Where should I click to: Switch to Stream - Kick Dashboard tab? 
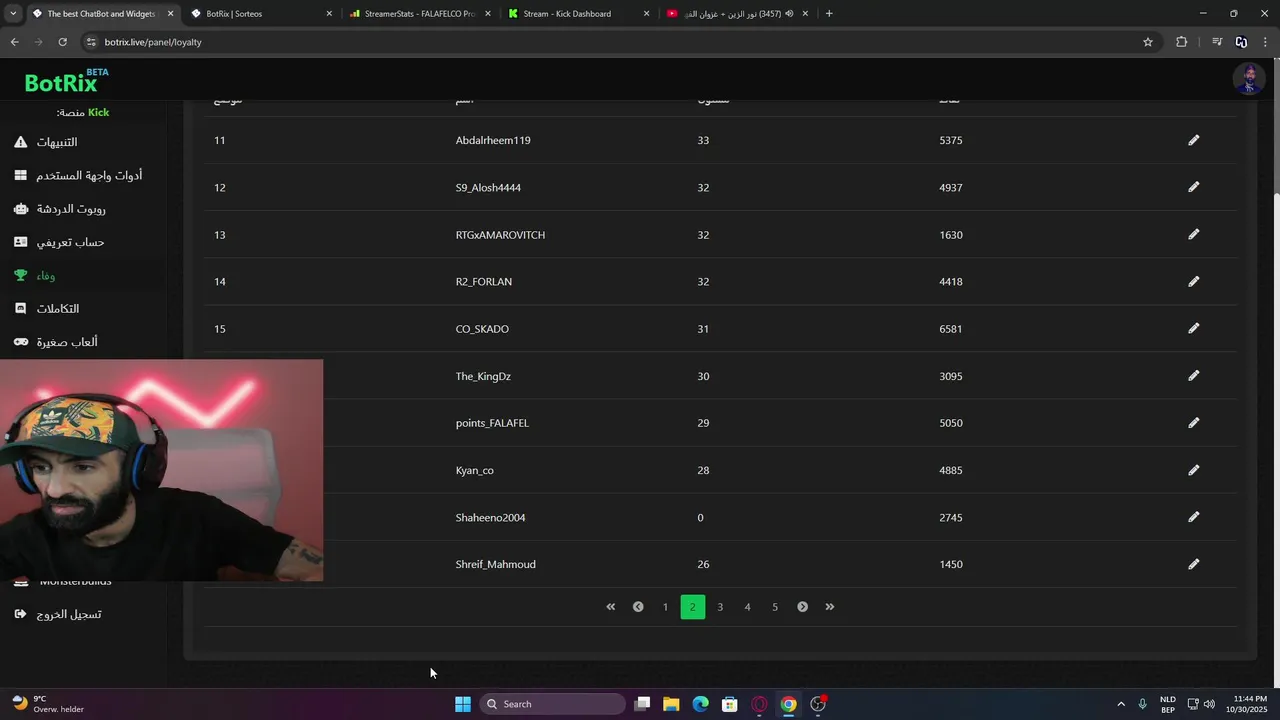click(578, 14)
